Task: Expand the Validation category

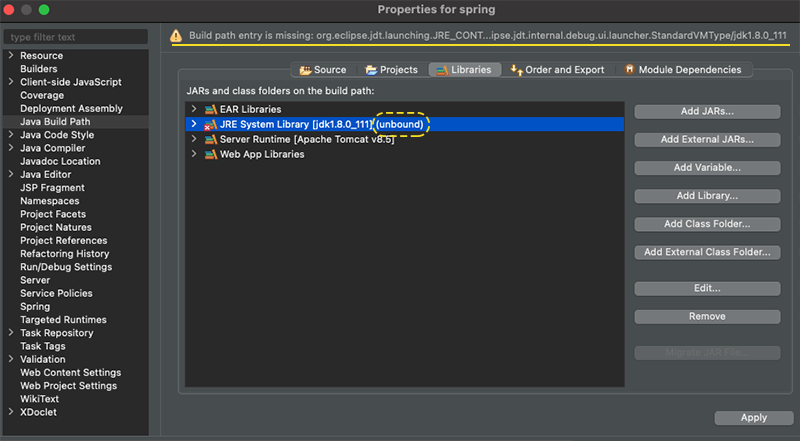Action: 11,359
